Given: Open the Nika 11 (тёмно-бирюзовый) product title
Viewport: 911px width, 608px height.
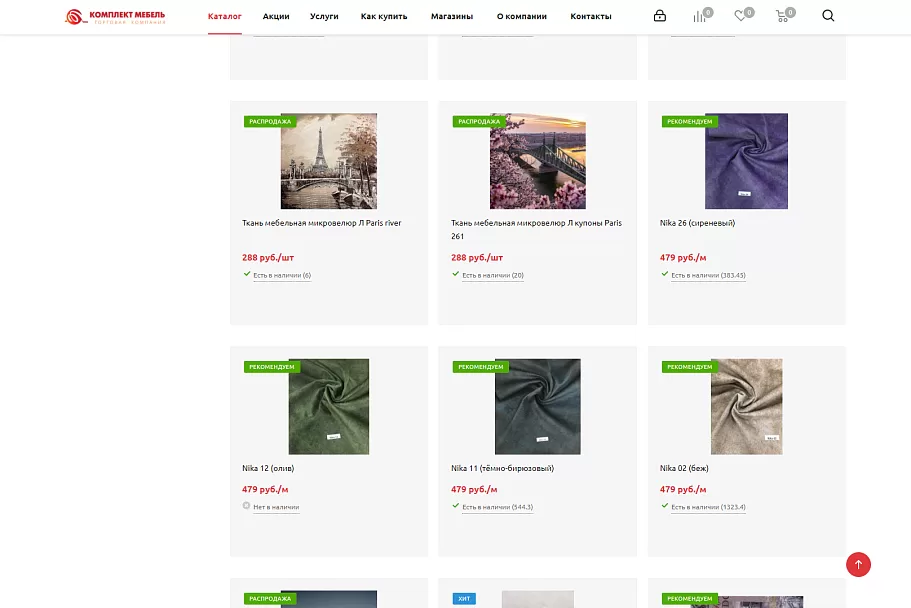Looking at the screenshot, I should click(503, 468).
